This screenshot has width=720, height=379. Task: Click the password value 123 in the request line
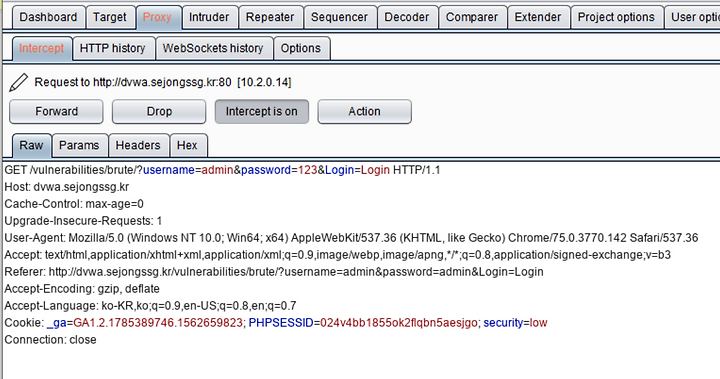pyautogui.click(x=308, y=170)
